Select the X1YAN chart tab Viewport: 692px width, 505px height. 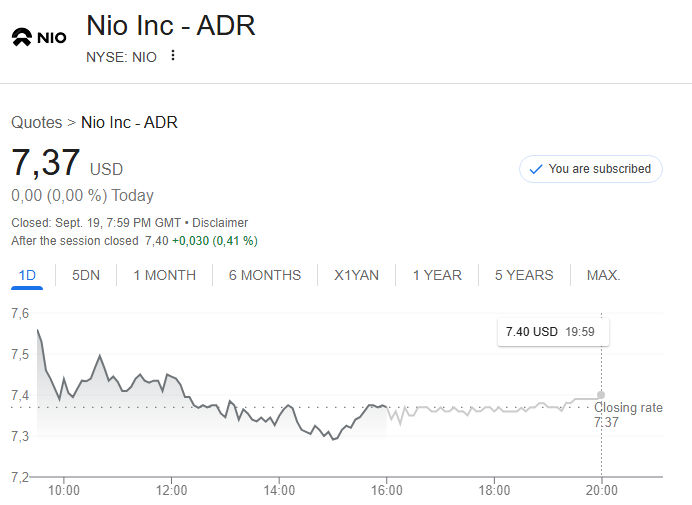357,275
